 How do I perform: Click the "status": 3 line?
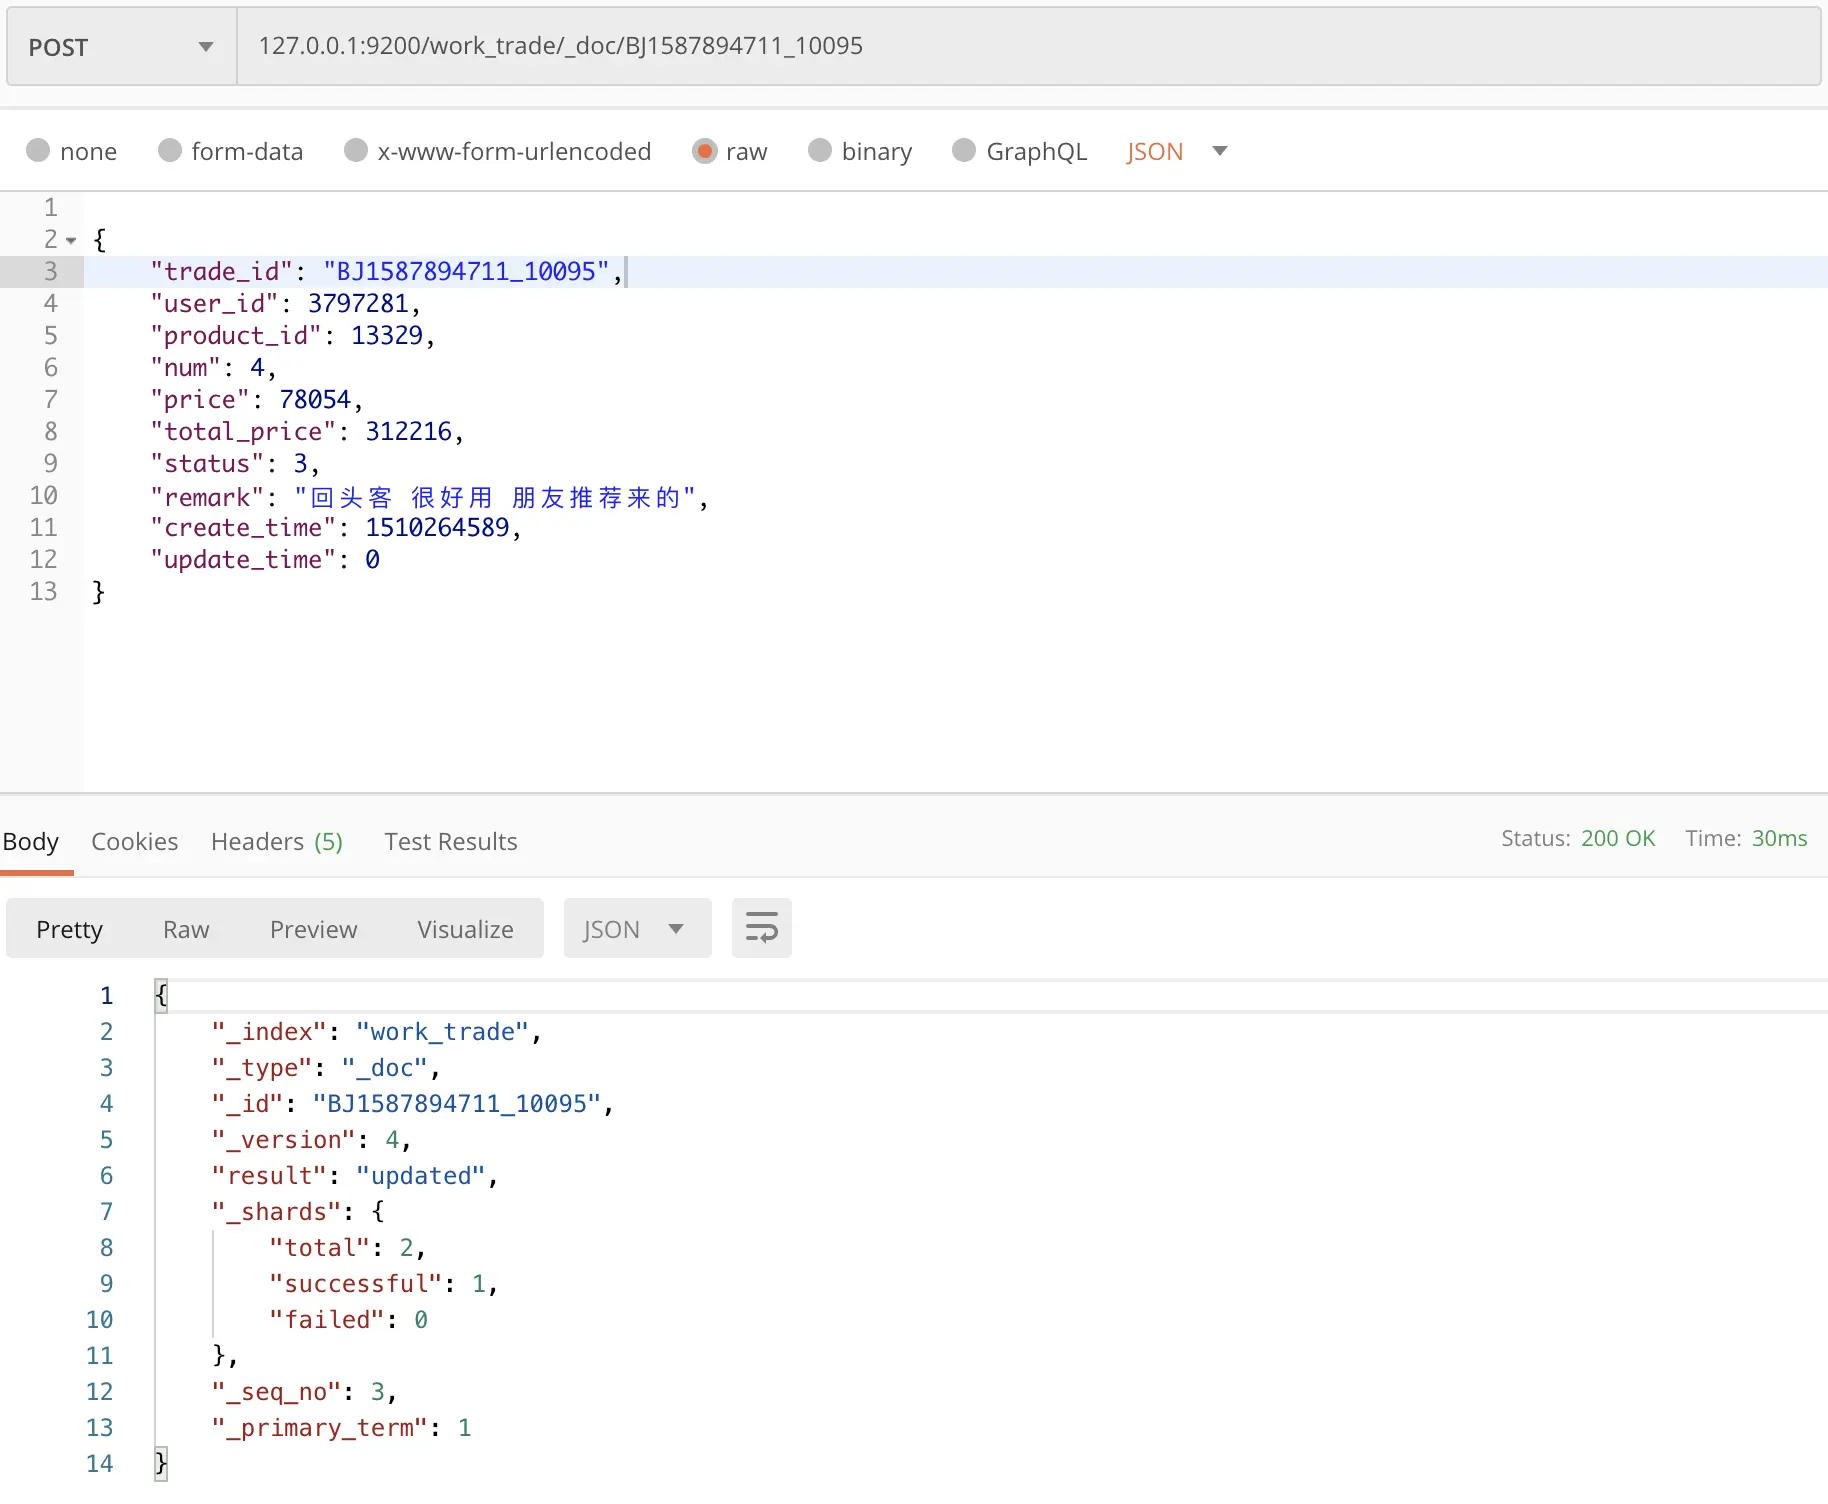tap(235, 464)
